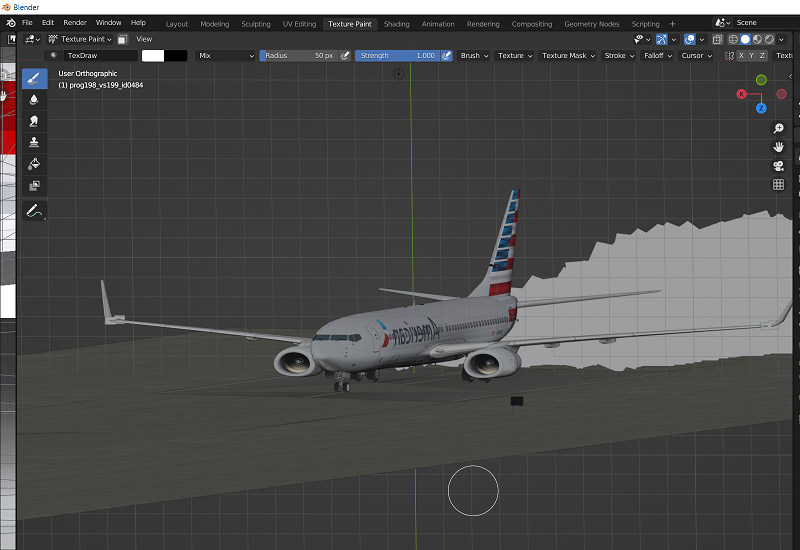
Task: Click the blue Z axis gizmo
Action: pyautogui.click(x=761, y=108)
